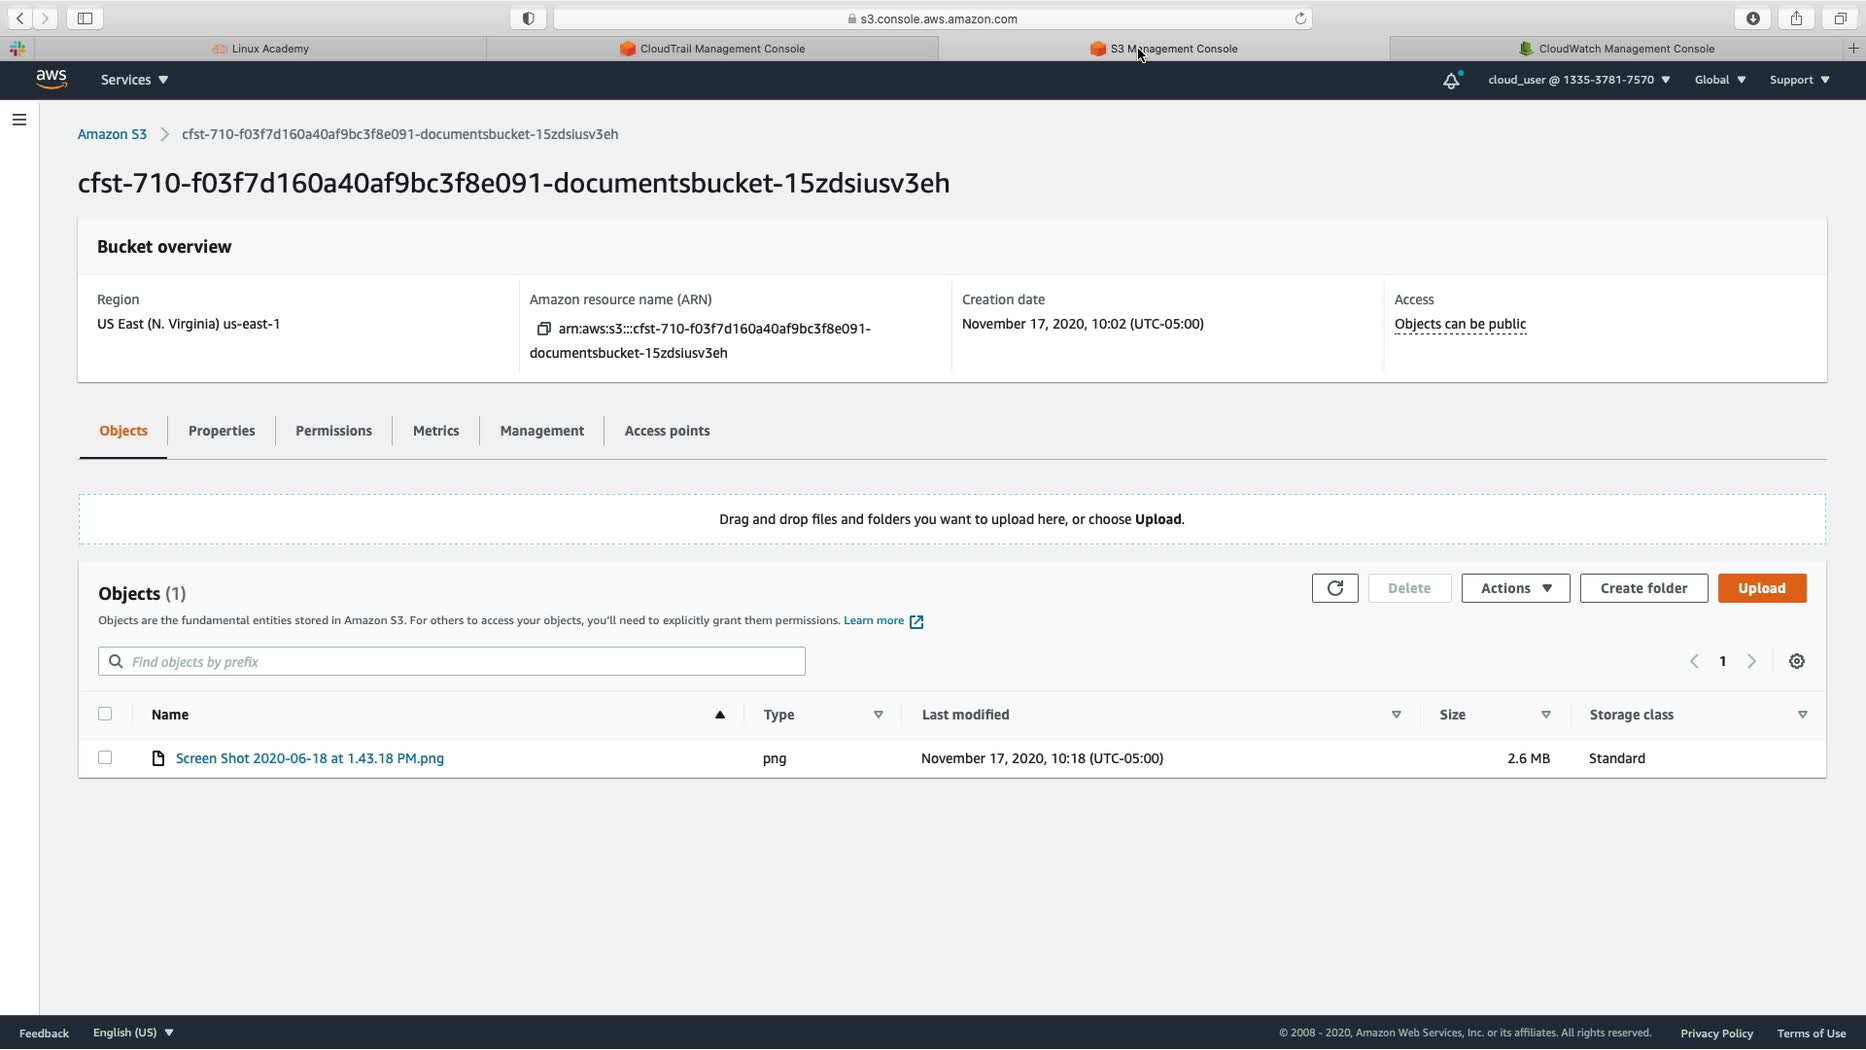Select the Objects tab

[x=123, y=431]
